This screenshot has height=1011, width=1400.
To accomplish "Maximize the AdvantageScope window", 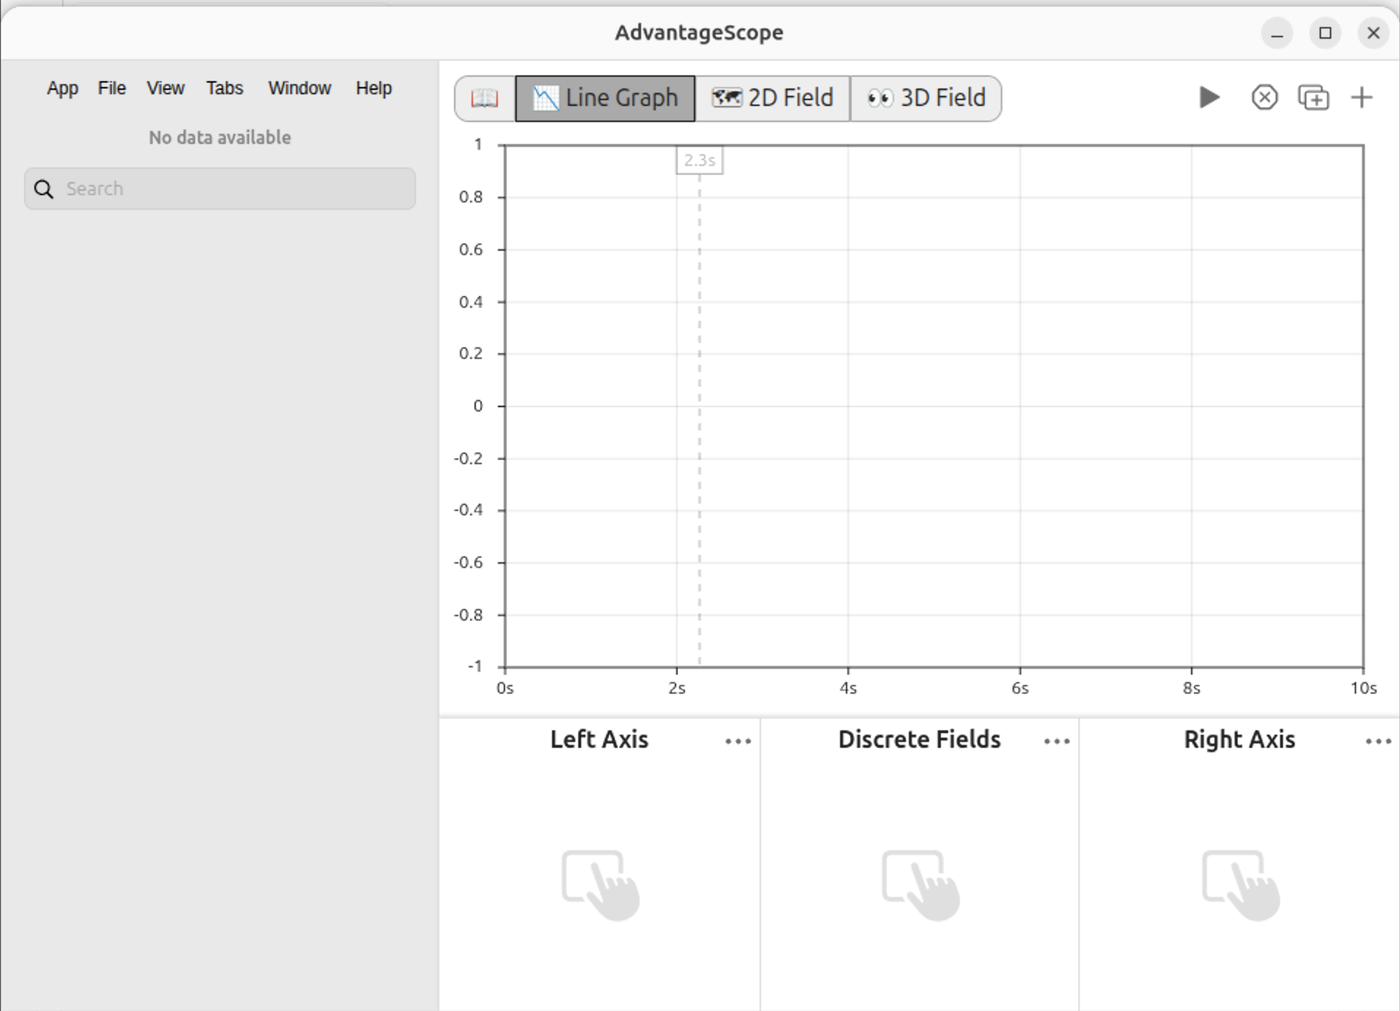I will (1325, 33).
